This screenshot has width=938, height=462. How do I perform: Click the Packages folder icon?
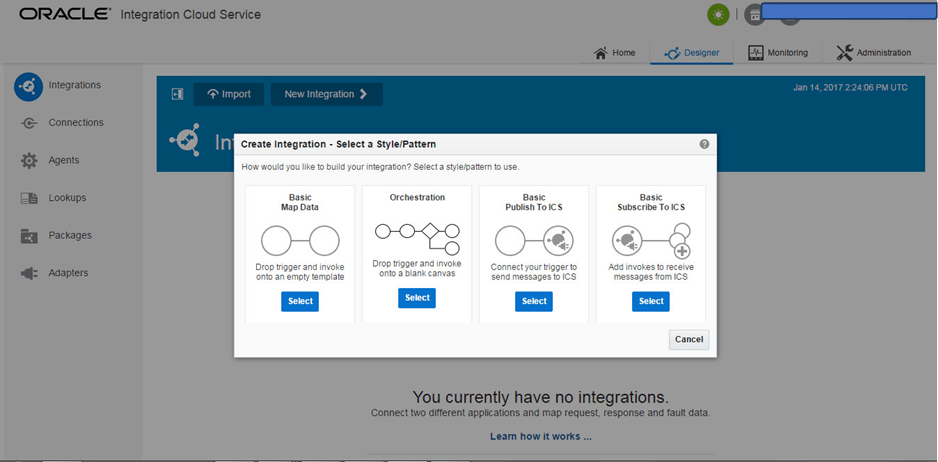click(29, 236)
